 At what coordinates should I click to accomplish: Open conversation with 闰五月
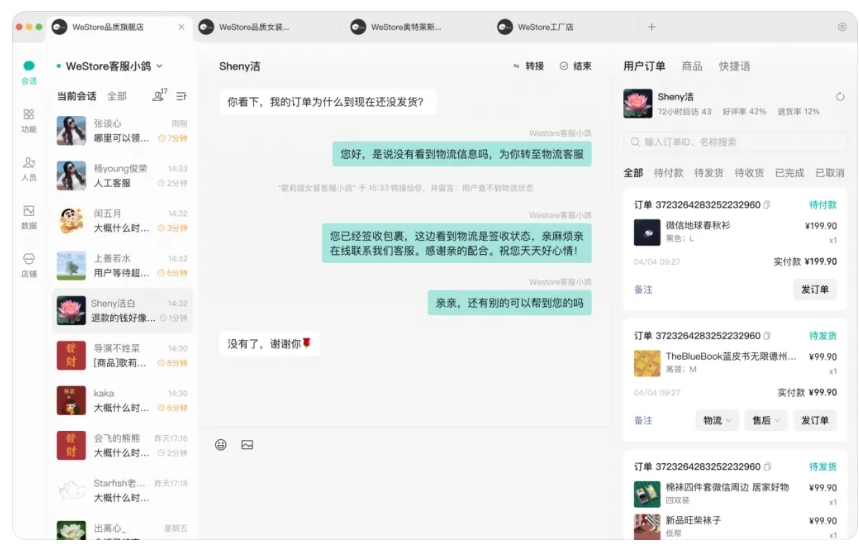122,220
